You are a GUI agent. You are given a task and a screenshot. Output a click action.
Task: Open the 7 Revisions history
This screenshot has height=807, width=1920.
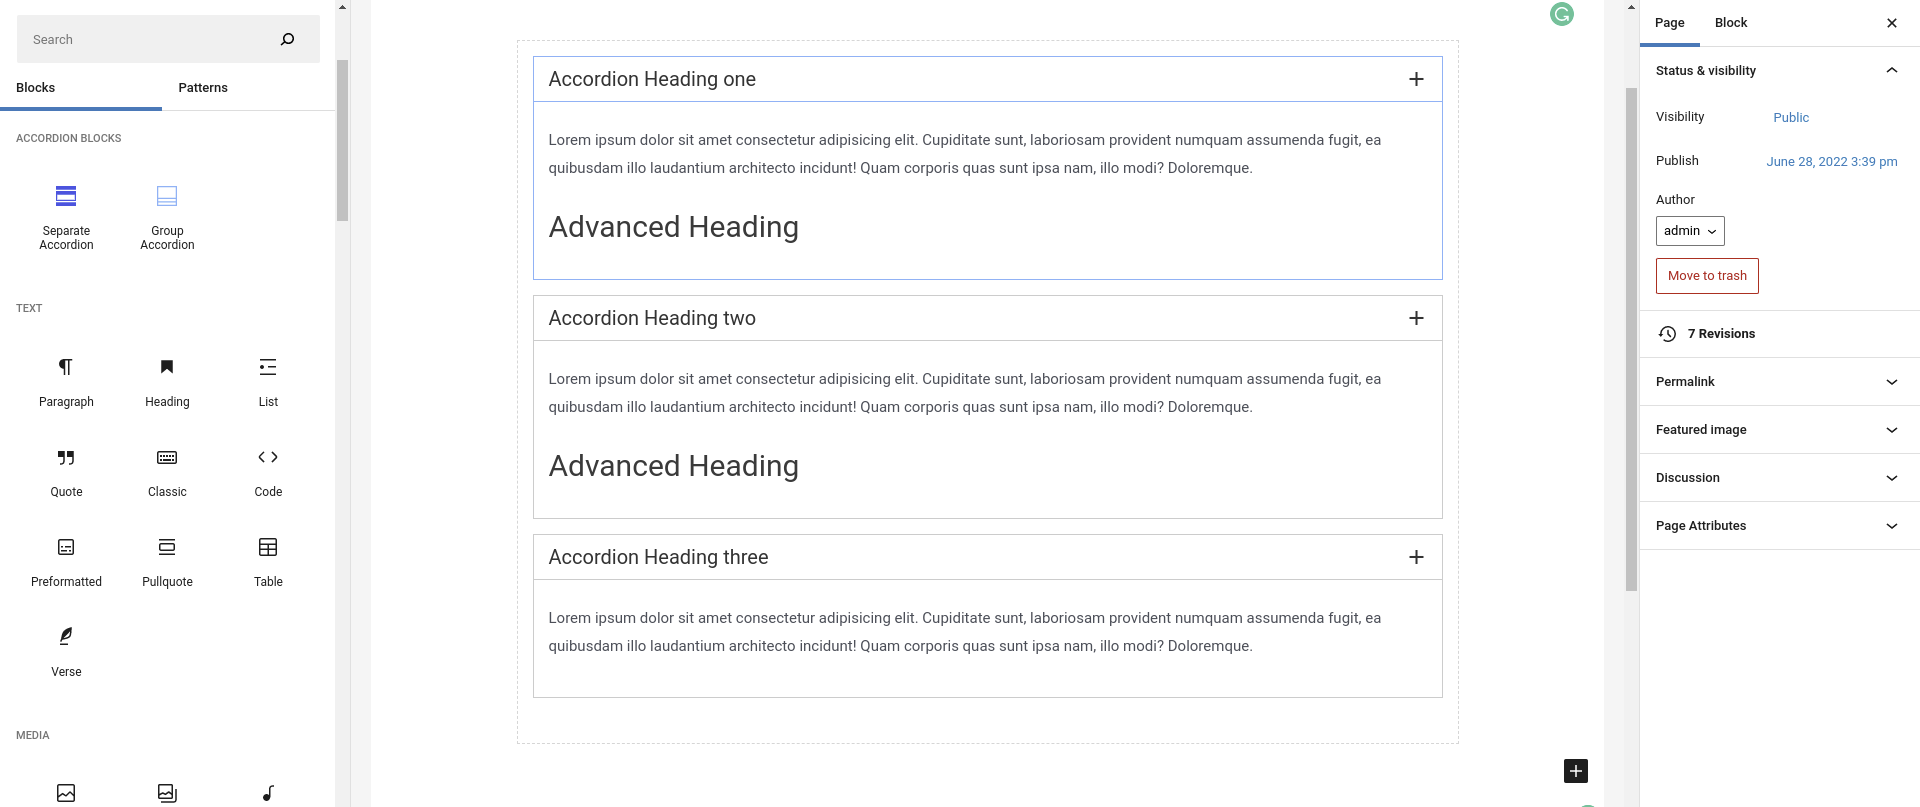pos(1720,334)
